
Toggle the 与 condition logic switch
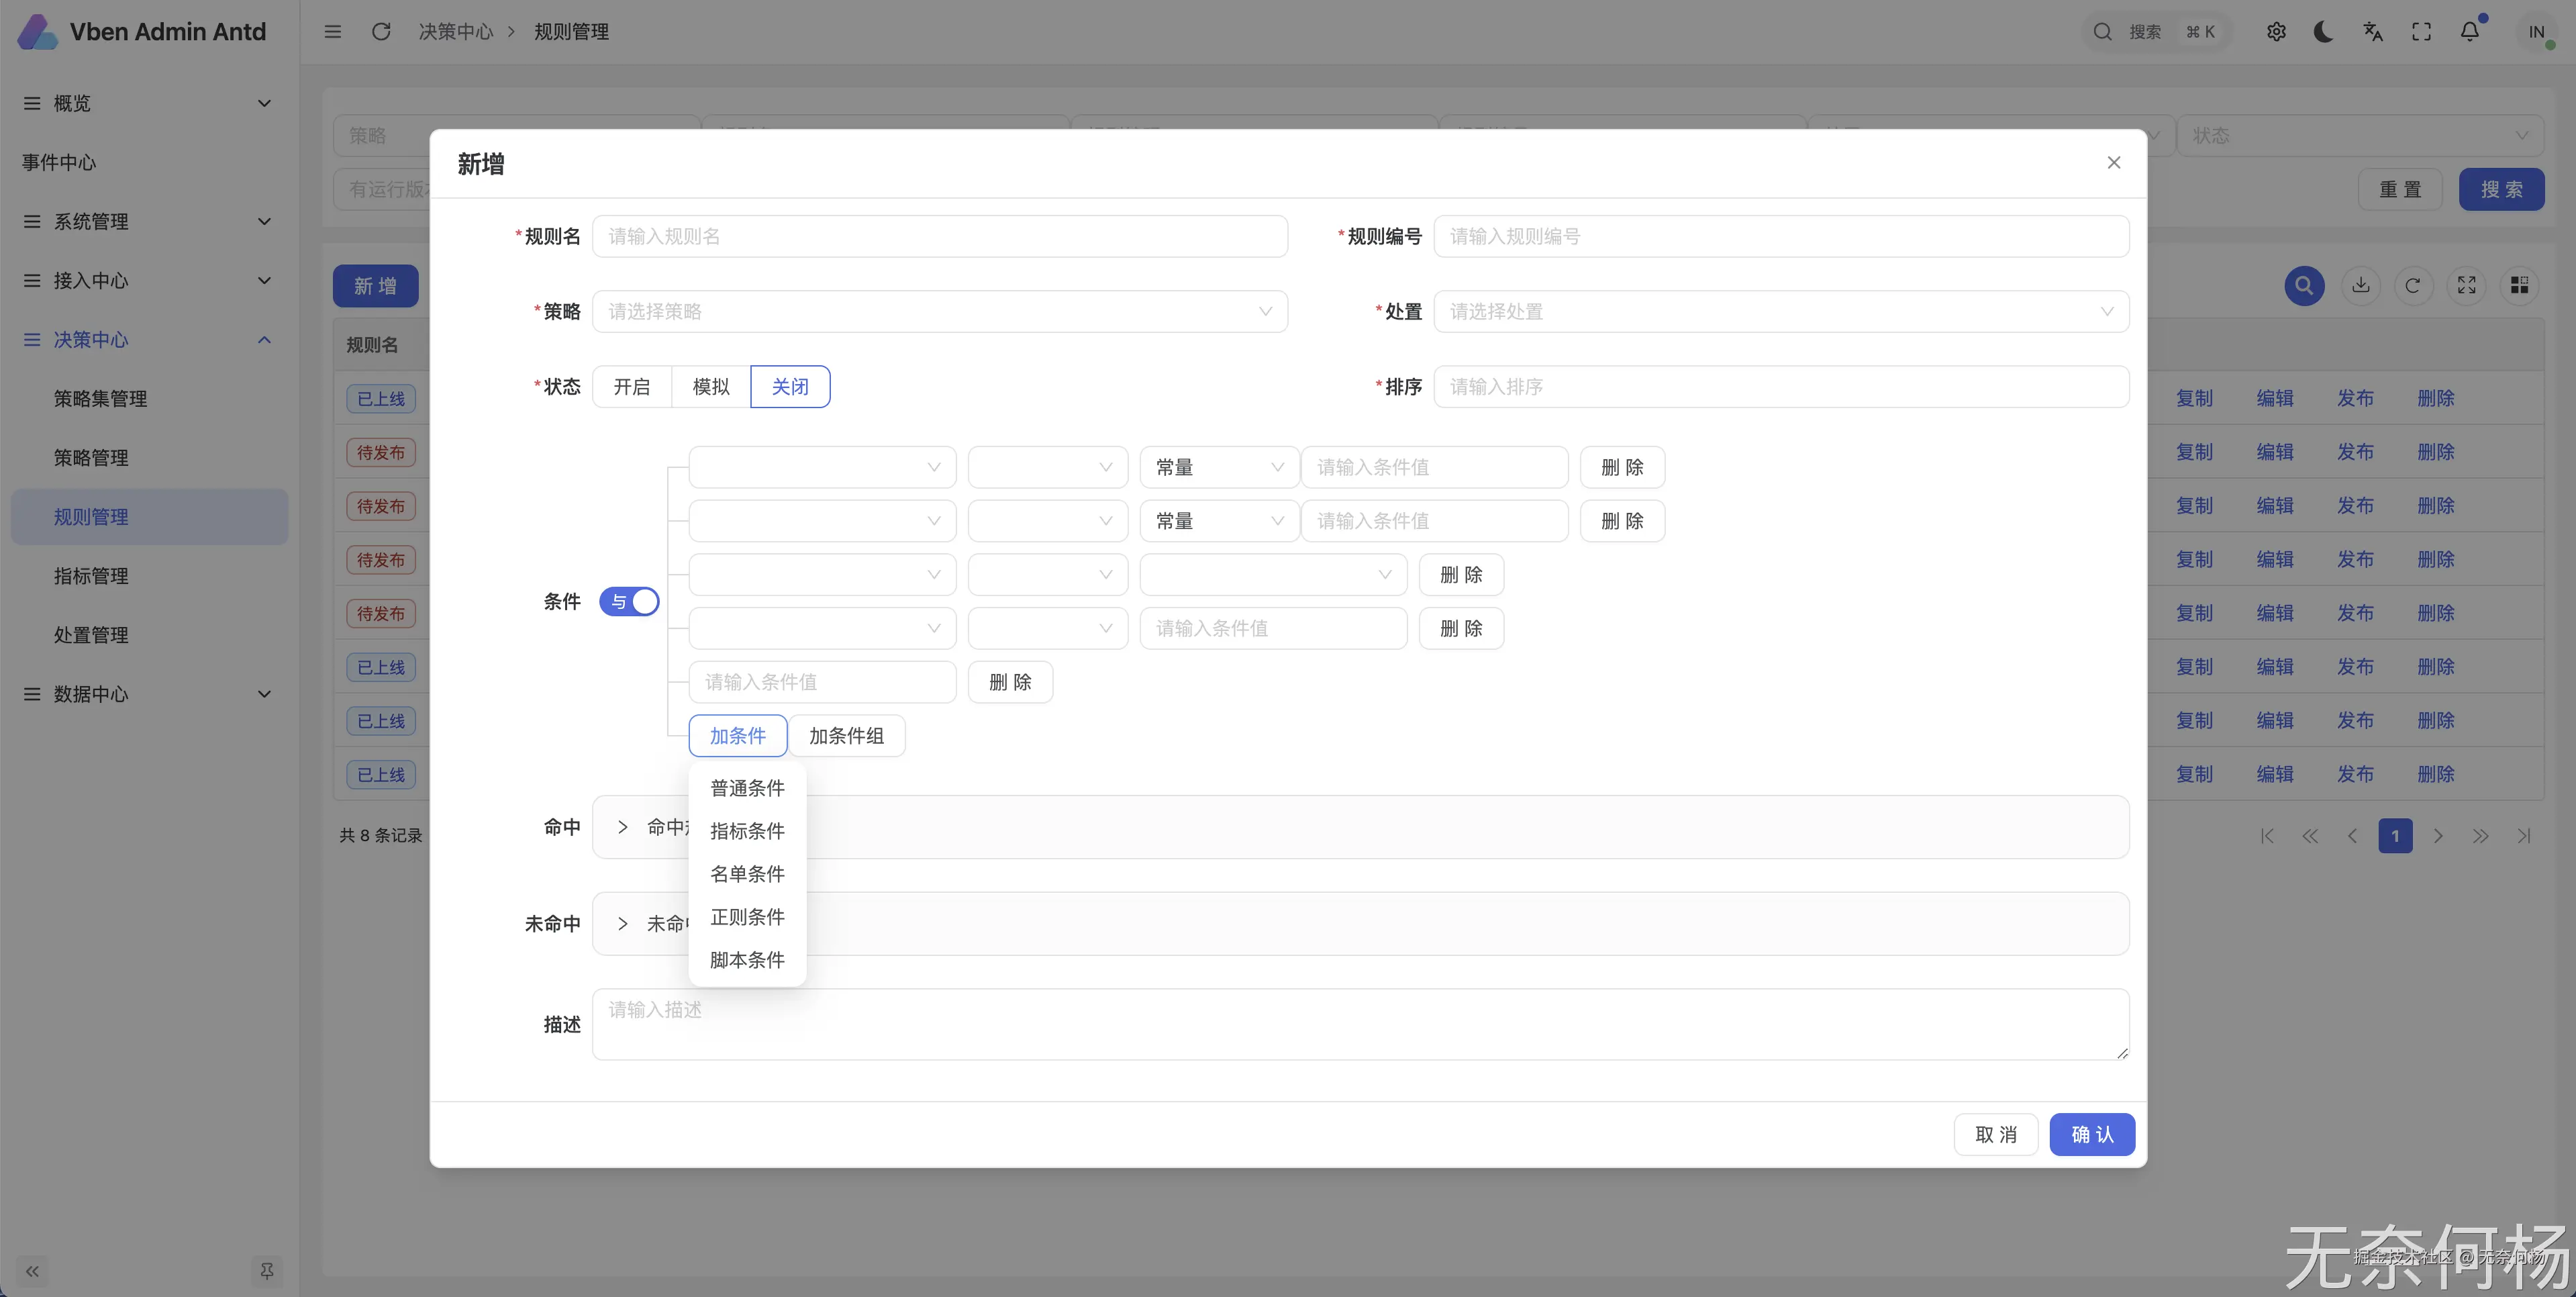pyautogui.click(x=629, y=601)
